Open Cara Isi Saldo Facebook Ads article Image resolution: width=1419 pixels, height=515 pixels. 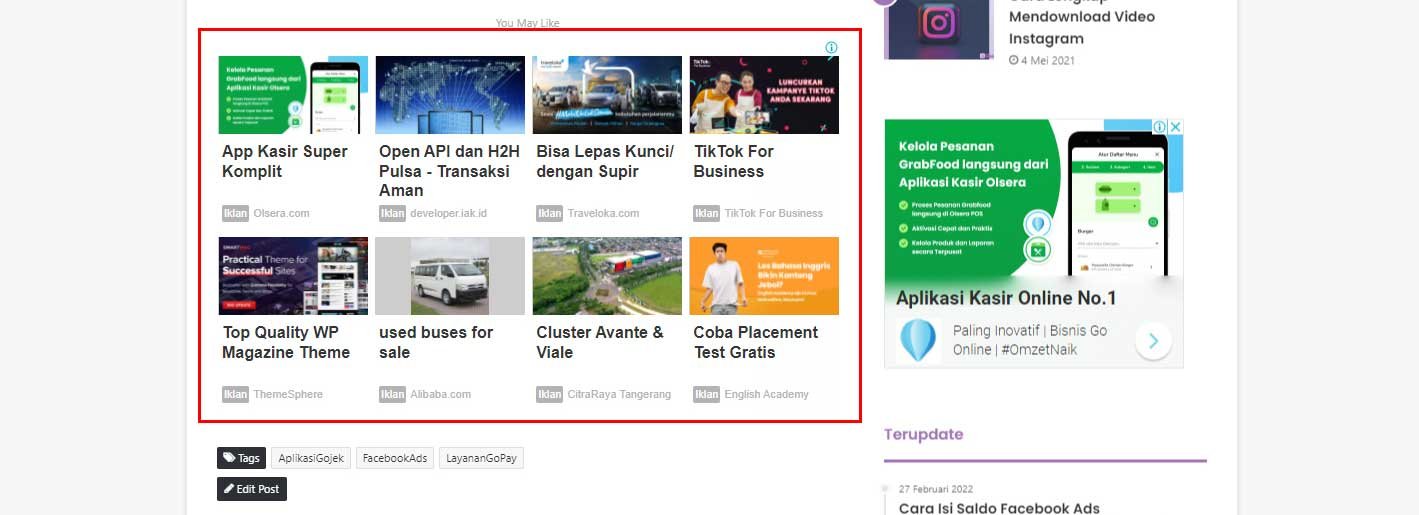point(999,508)
